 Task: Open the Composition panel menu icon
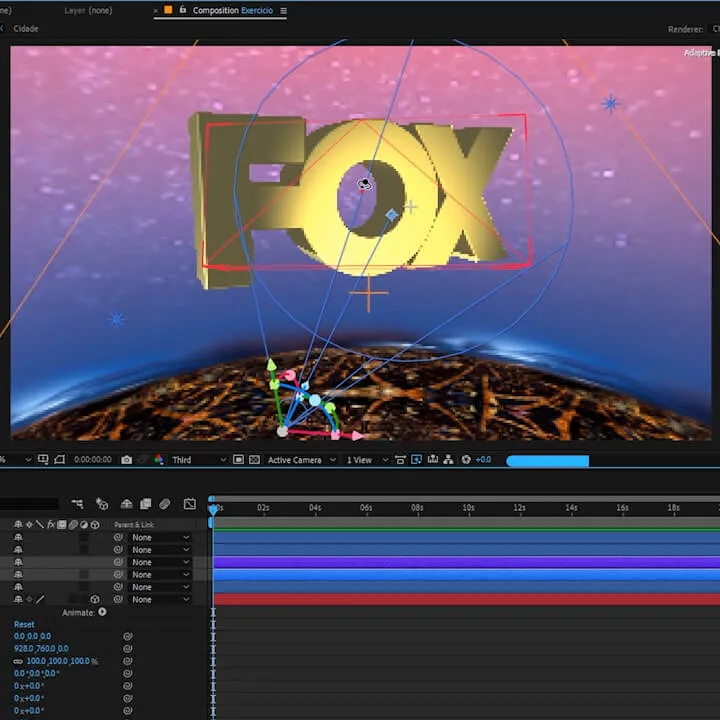coord(283,11)
